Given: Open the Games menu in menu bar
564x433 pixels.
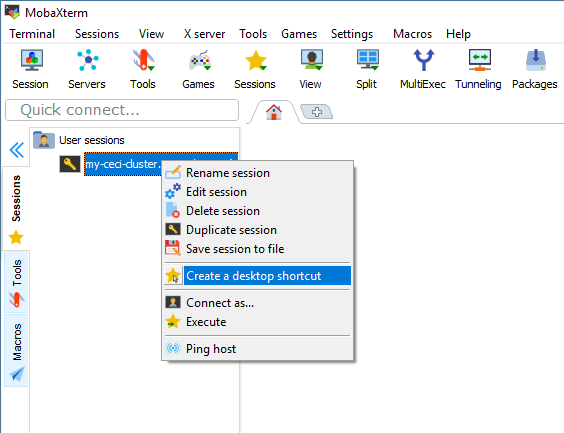Looking at the screenshot, I should coord(299,34).
